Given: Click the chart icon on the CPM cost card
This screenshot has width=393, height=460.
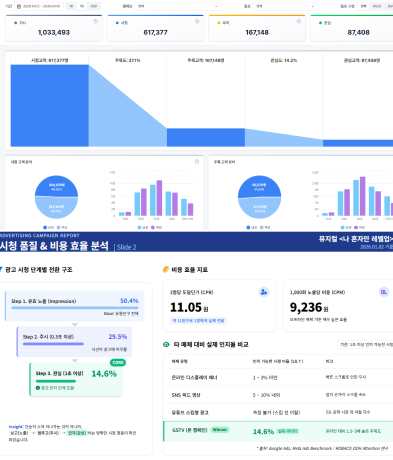Looking at the screenshot, I should coord(384,292).
